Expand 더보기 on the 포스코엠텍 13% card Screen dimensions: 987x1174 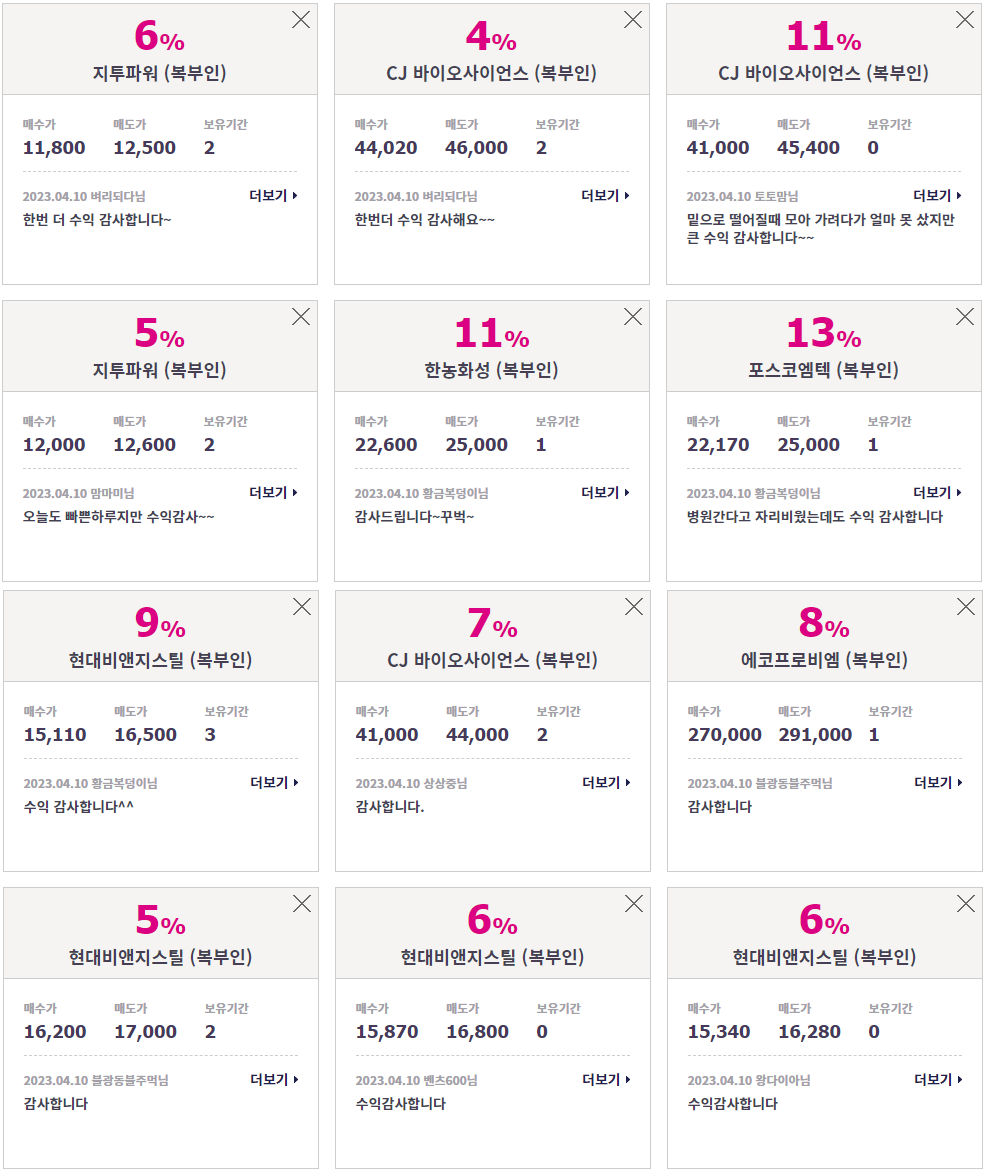[x=938, y=493]
